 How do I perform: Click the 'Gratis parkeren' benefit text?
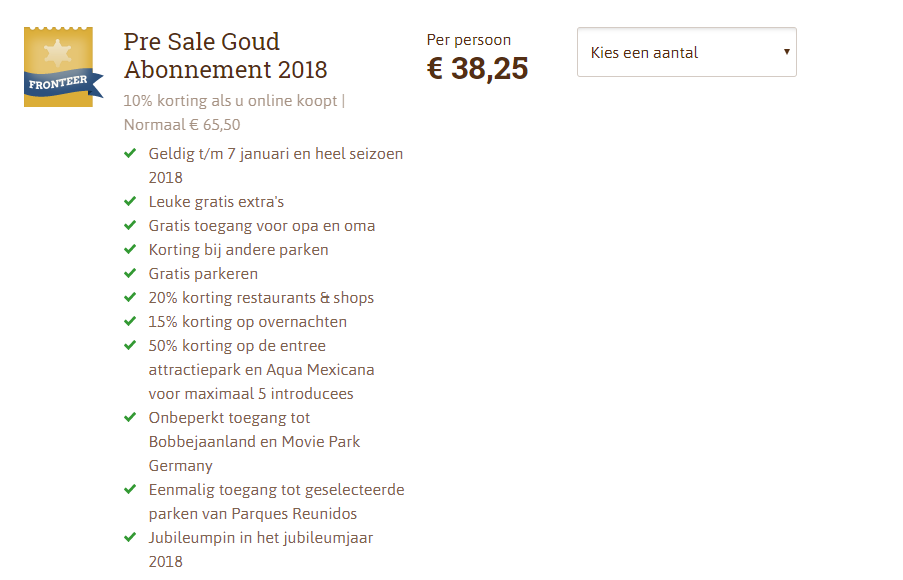(203, 274)
